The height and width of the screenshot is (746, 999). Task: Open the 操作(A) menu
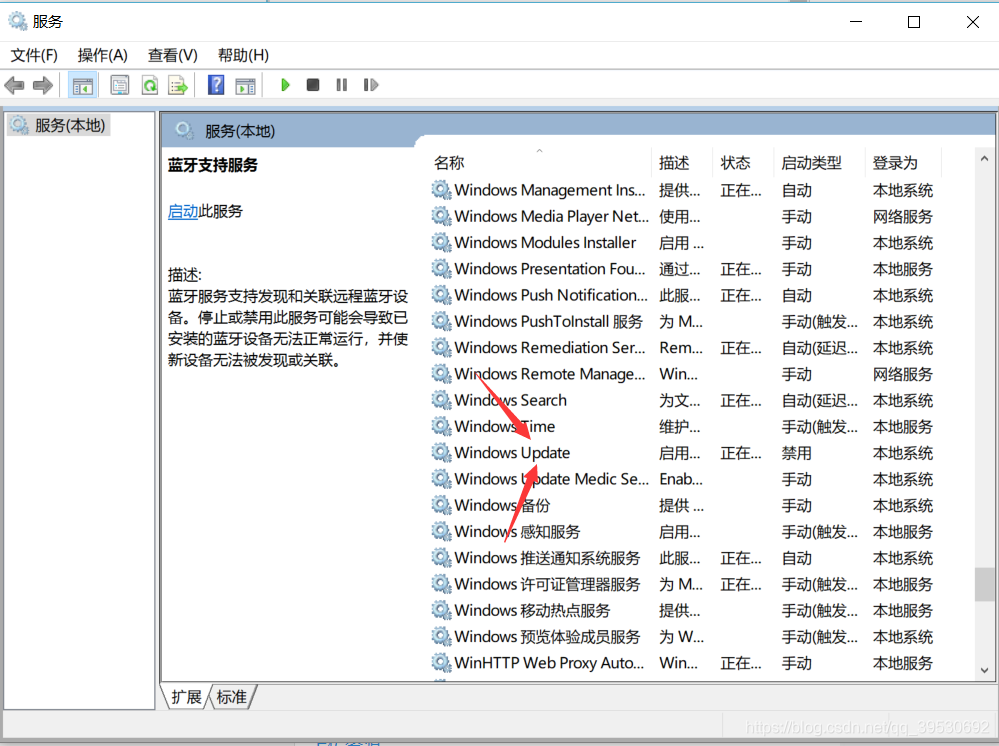click(x=103, y=55)
